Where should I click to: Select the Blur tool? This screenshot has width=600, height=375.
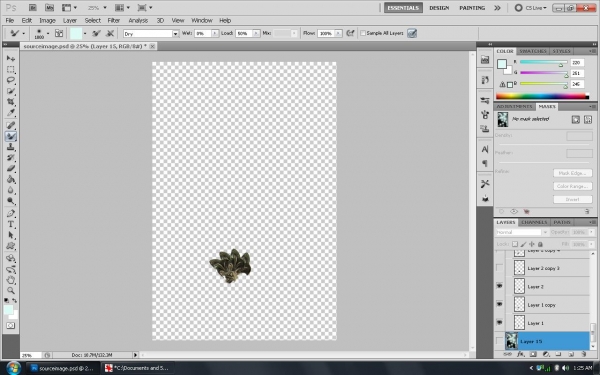tap(11, 190)
